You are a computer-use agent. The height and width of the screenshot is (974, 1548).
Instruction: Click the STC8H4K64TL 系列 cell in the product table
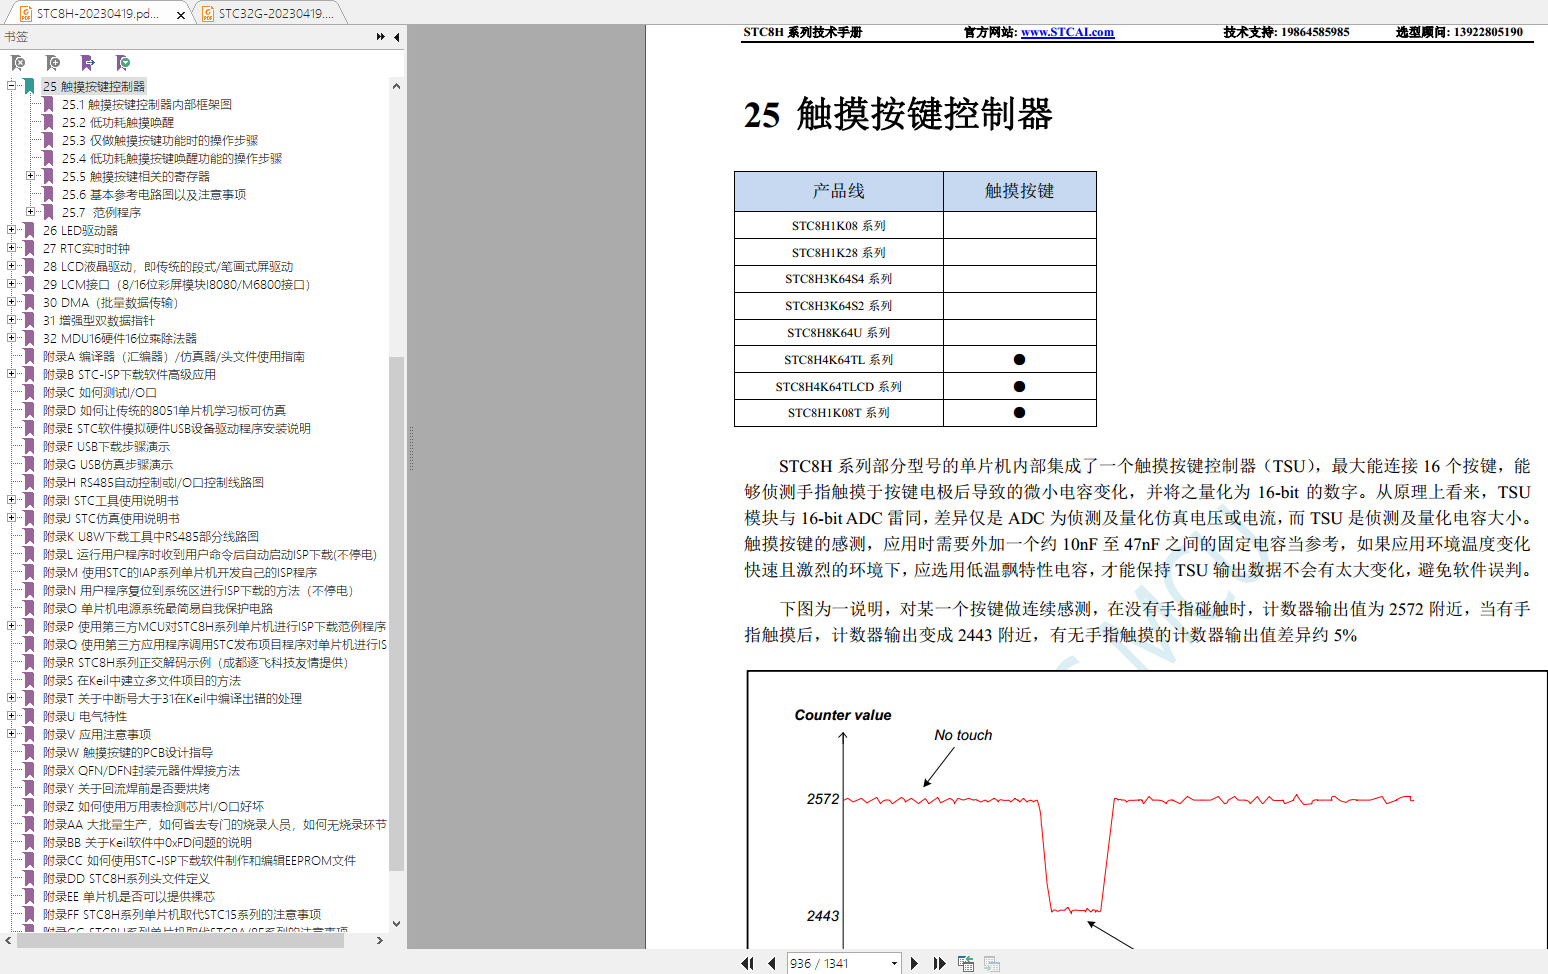(839, 360)
